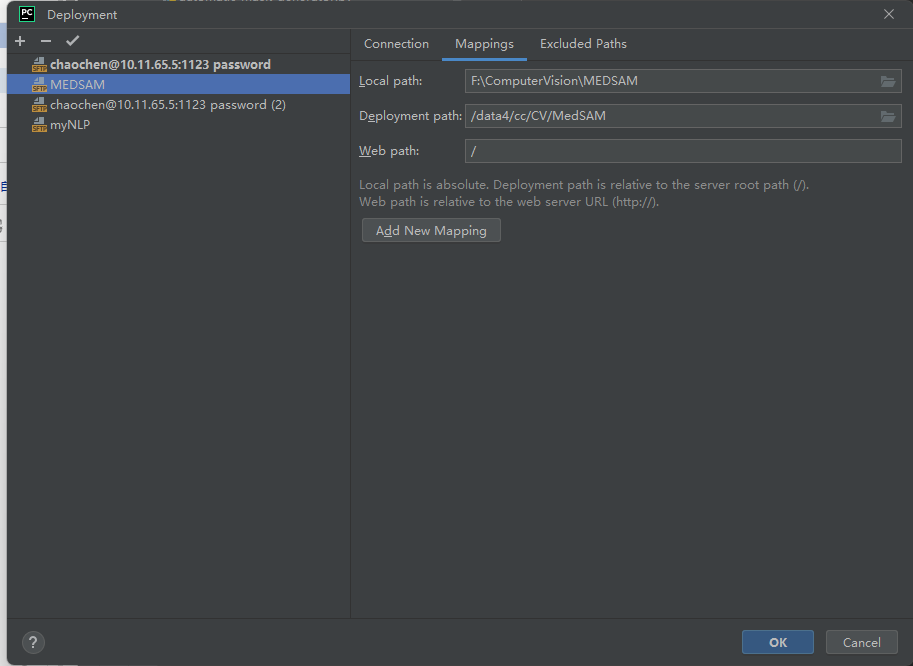913x666 pixels.
Task: Confirm with the OK button
Action: (x=777, y=642)
